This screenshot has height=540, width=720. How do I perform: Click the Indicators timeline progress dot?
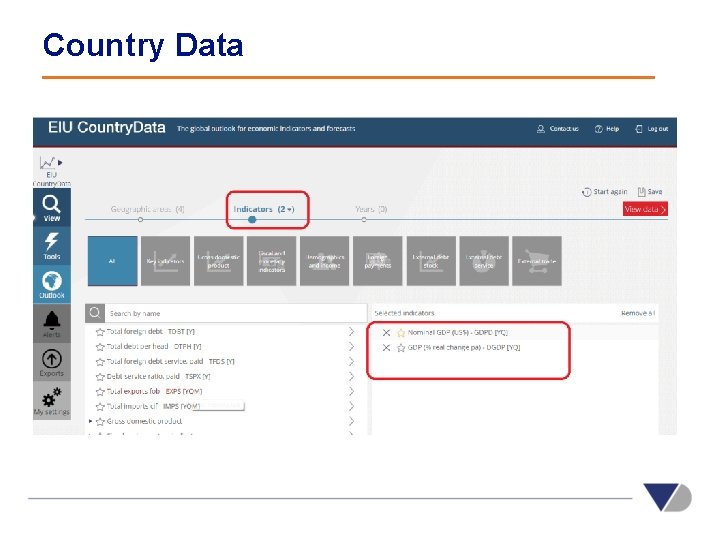coord(252,220)
